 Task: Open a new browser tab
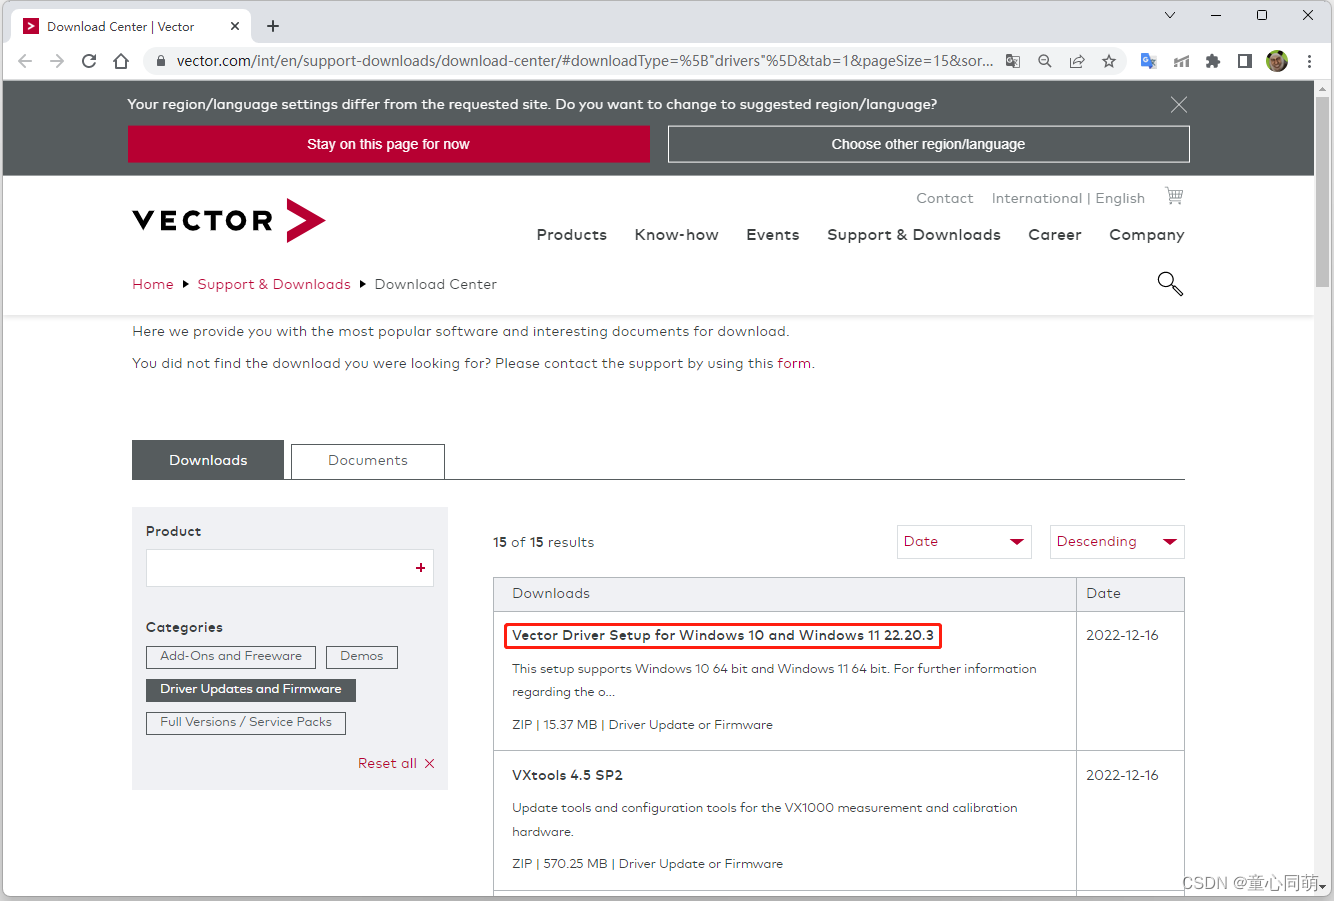(273, 26)
